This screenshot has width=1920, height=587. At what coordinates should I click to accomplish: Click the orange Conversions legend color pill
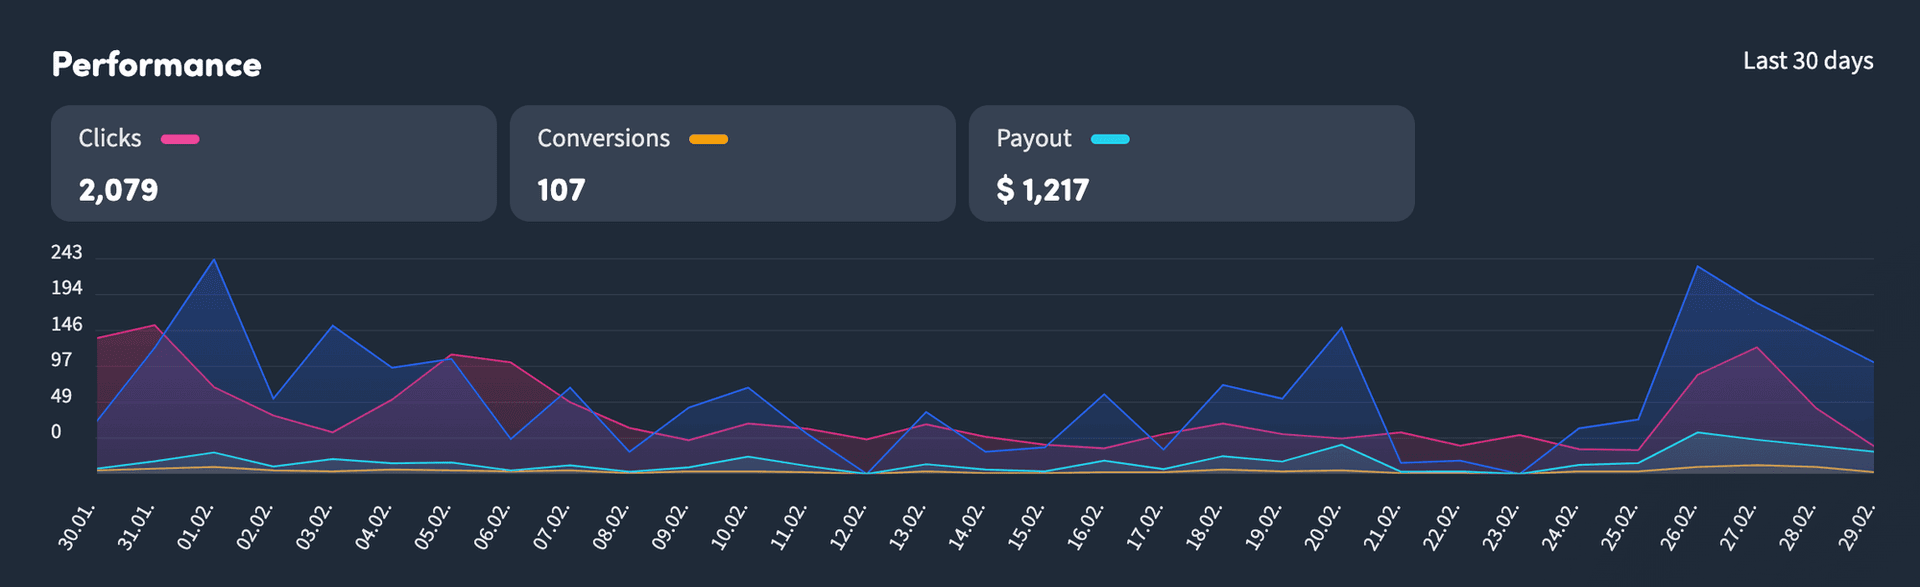(708, 139)
